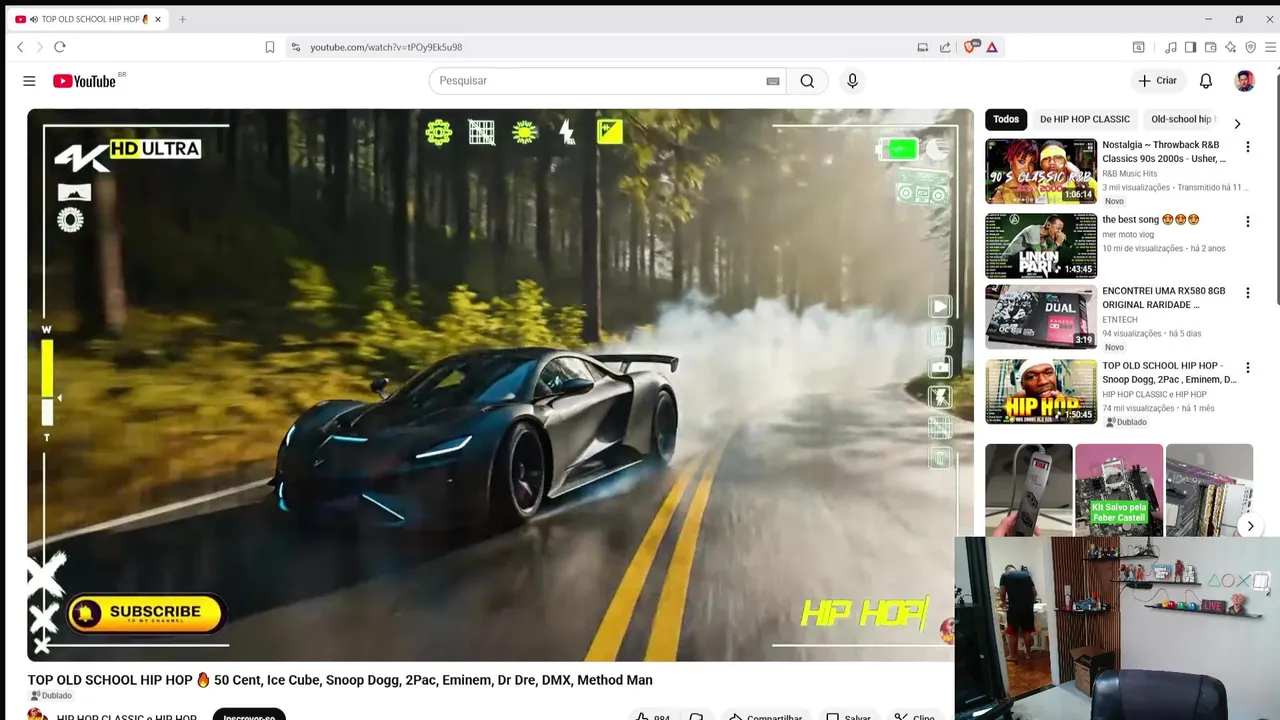
Task: Click the Dublado badge under video title
Action: coord(51,696)
